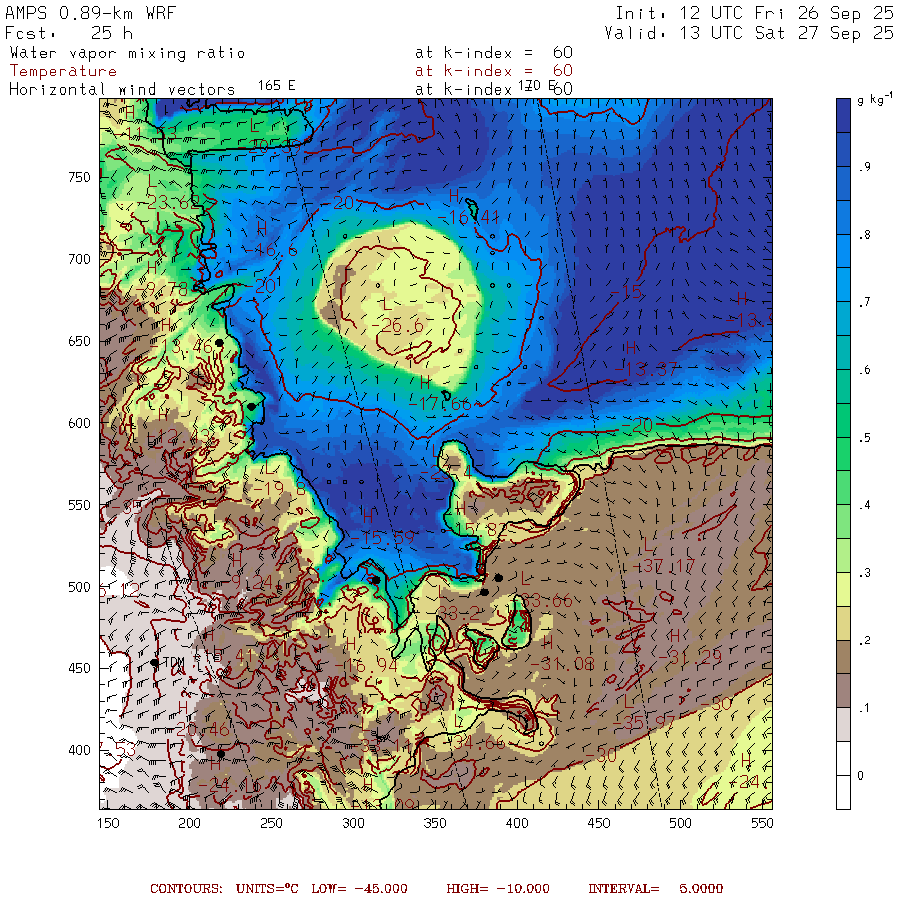
Task: Select the 'Horizontal wind vectors' legend text
Action: click(x=122, y=89)
